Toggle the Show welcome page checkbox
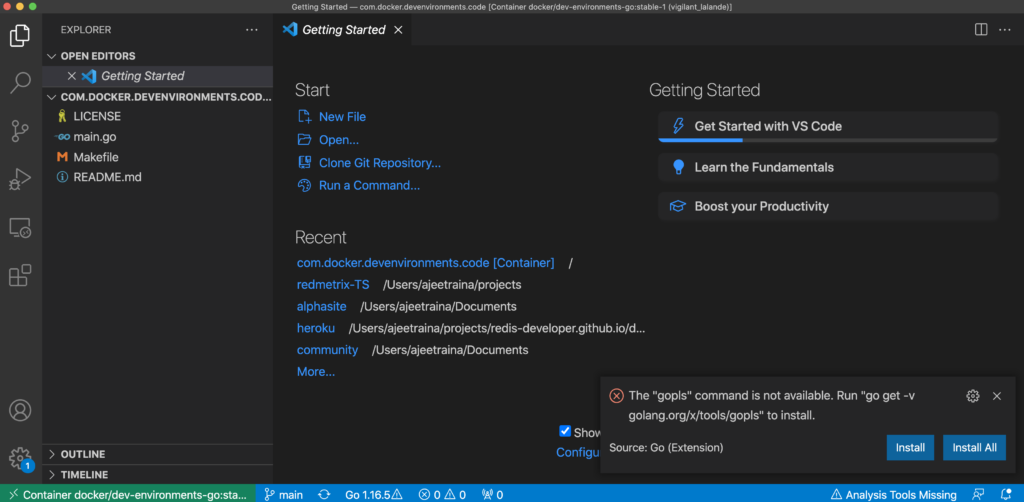This screenshot has width=1024, height=502. (565, 432)
